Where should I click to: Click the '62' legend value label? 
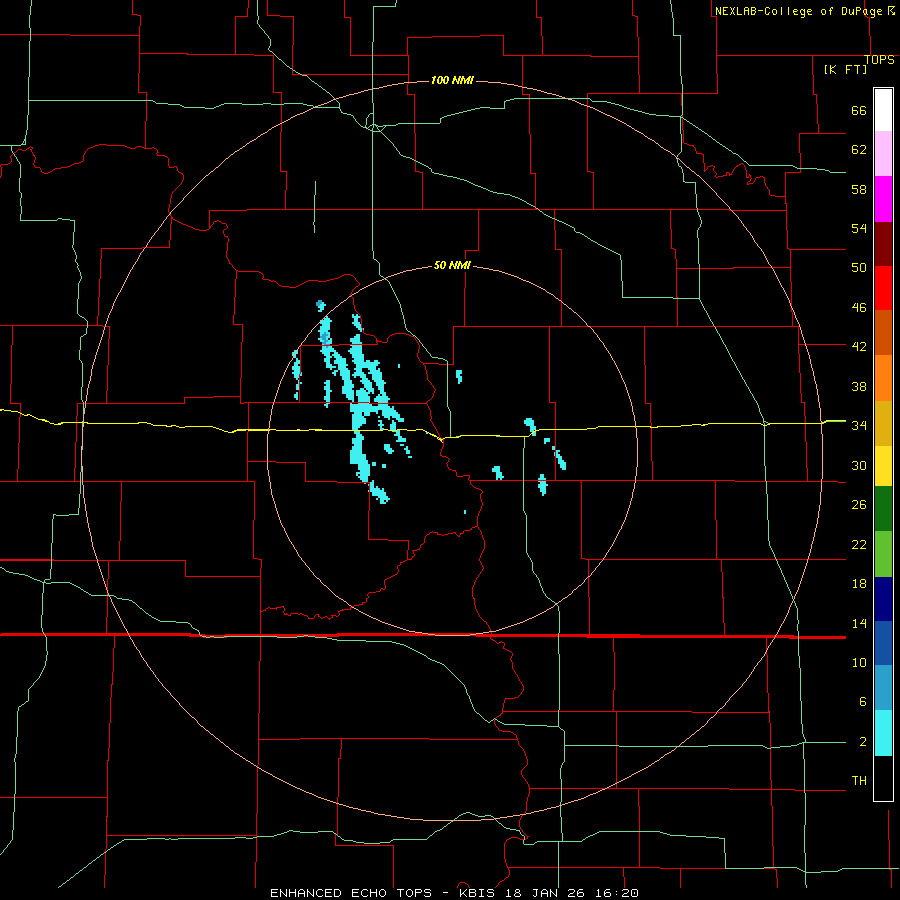(859, 150)
